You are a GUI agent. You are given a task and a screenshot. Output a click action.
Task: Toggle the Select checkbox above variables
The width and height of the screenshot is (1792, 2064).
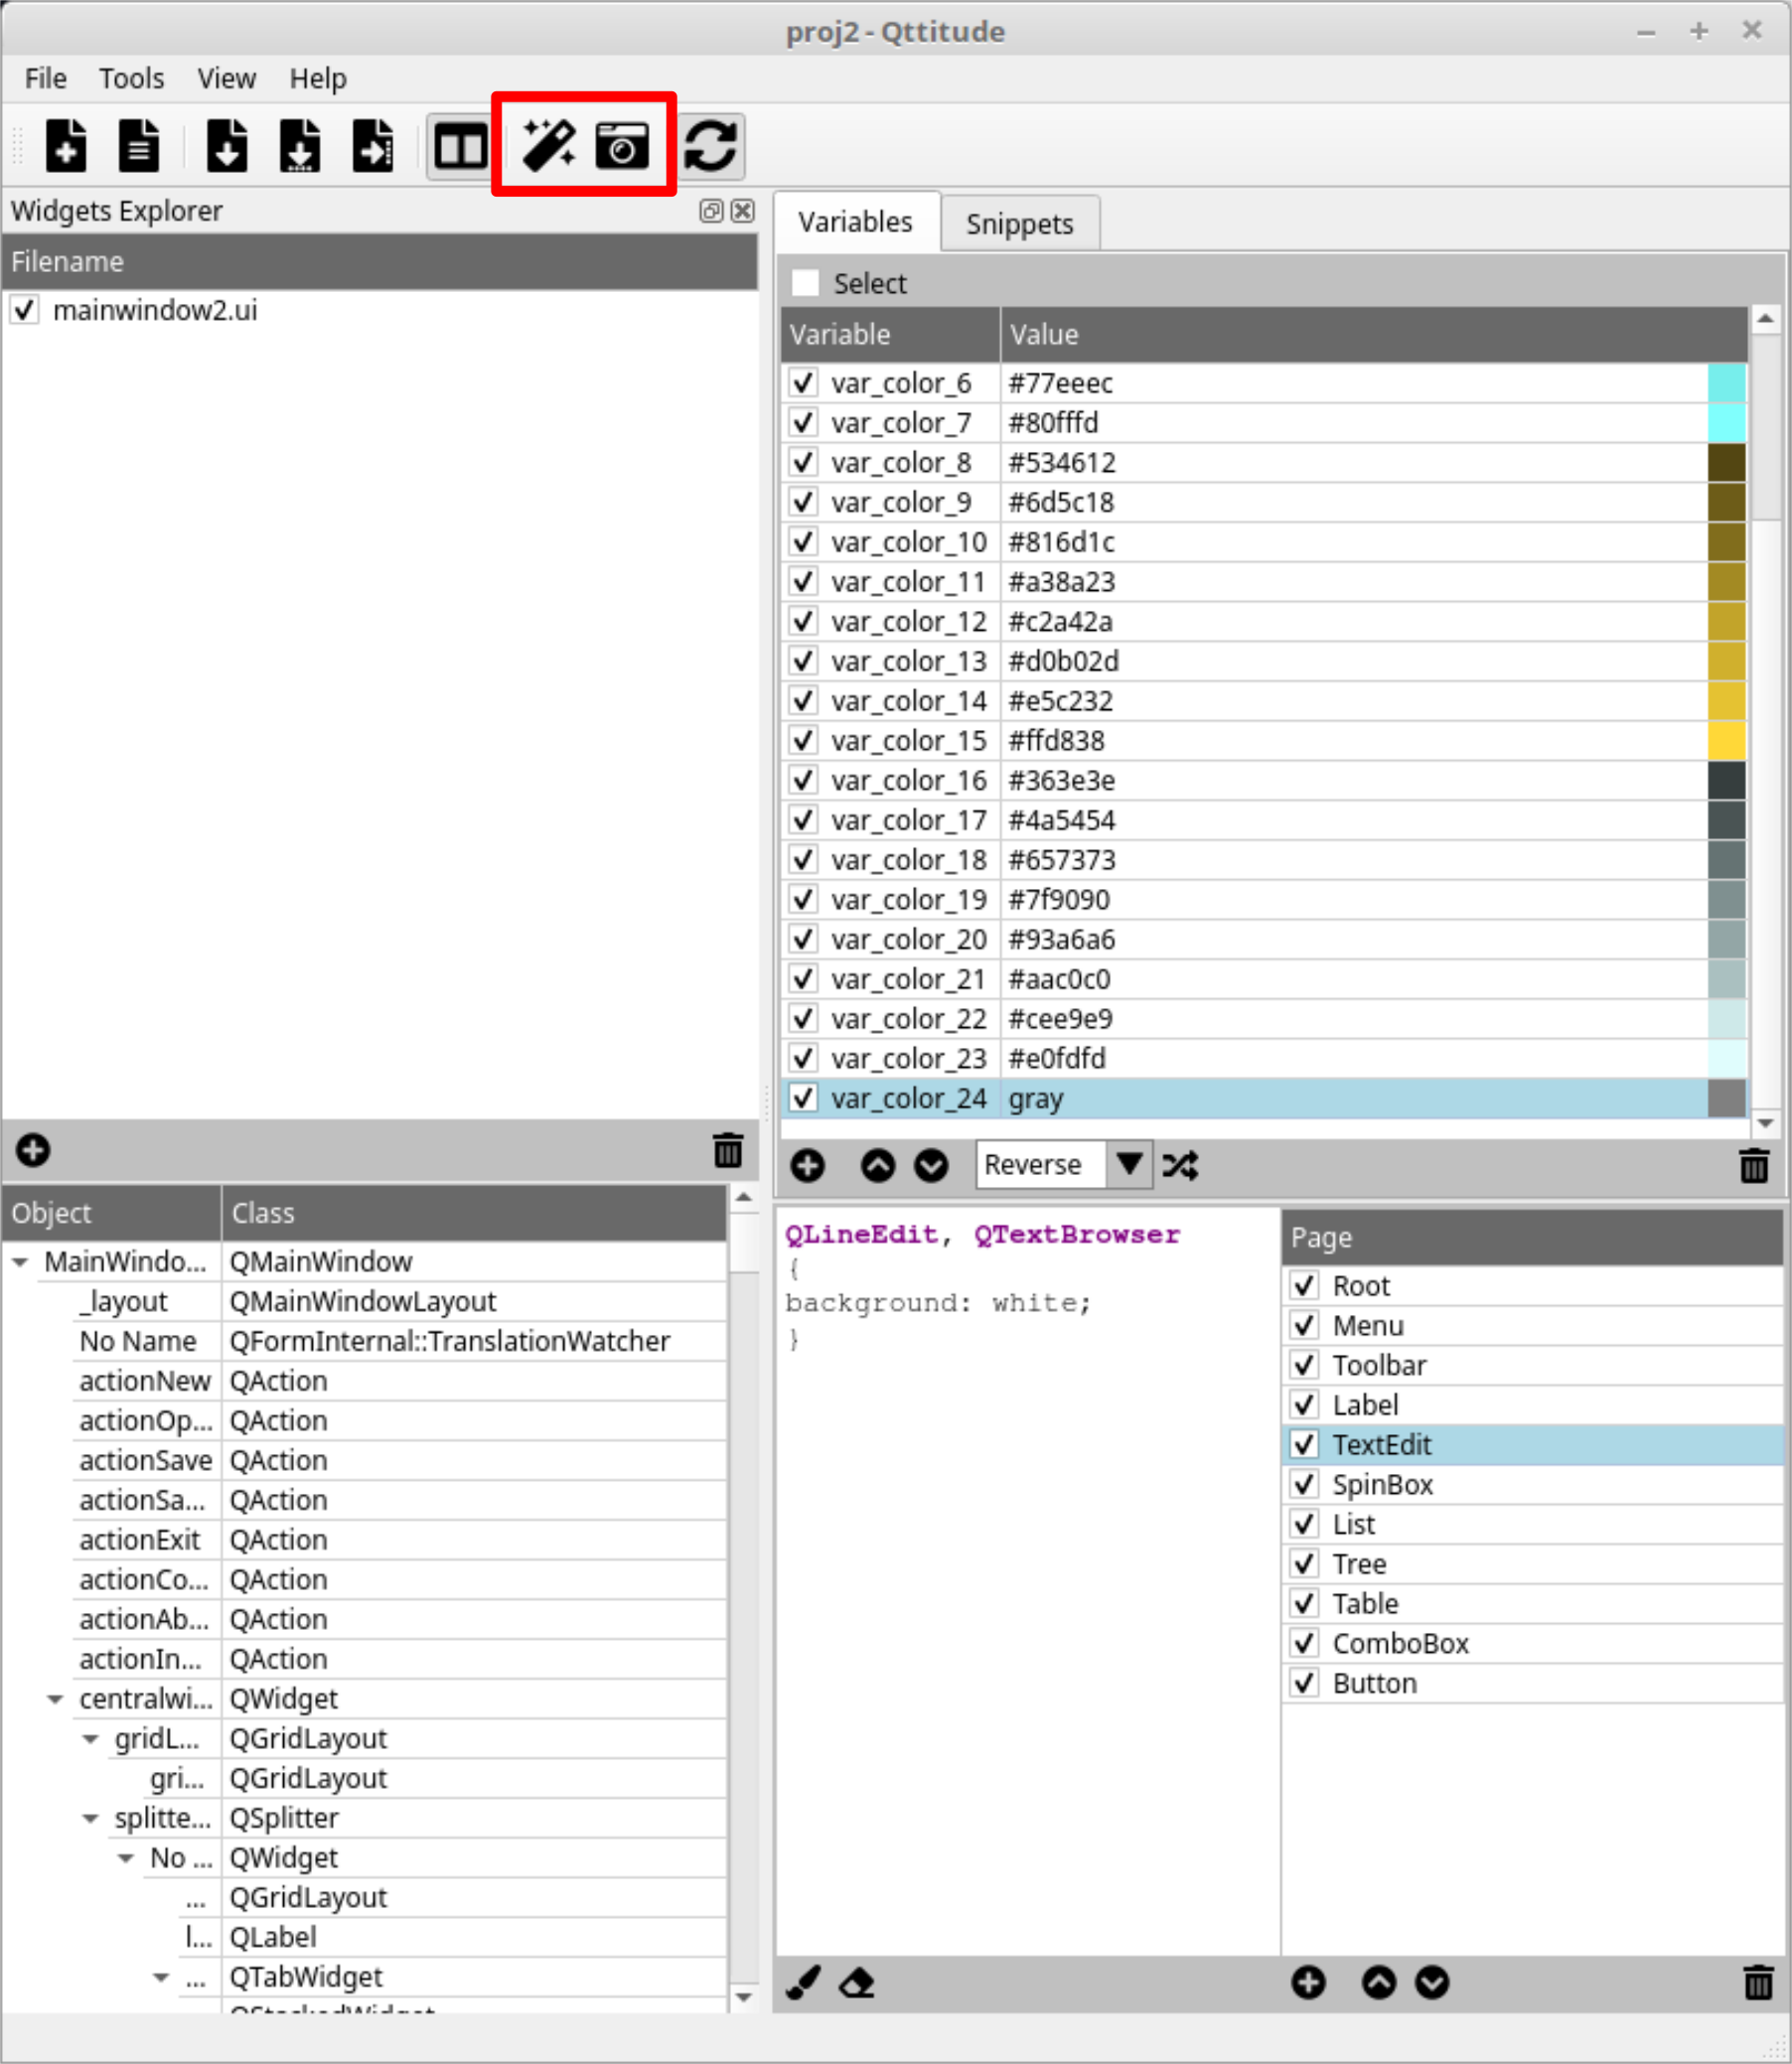coord(805,283)
